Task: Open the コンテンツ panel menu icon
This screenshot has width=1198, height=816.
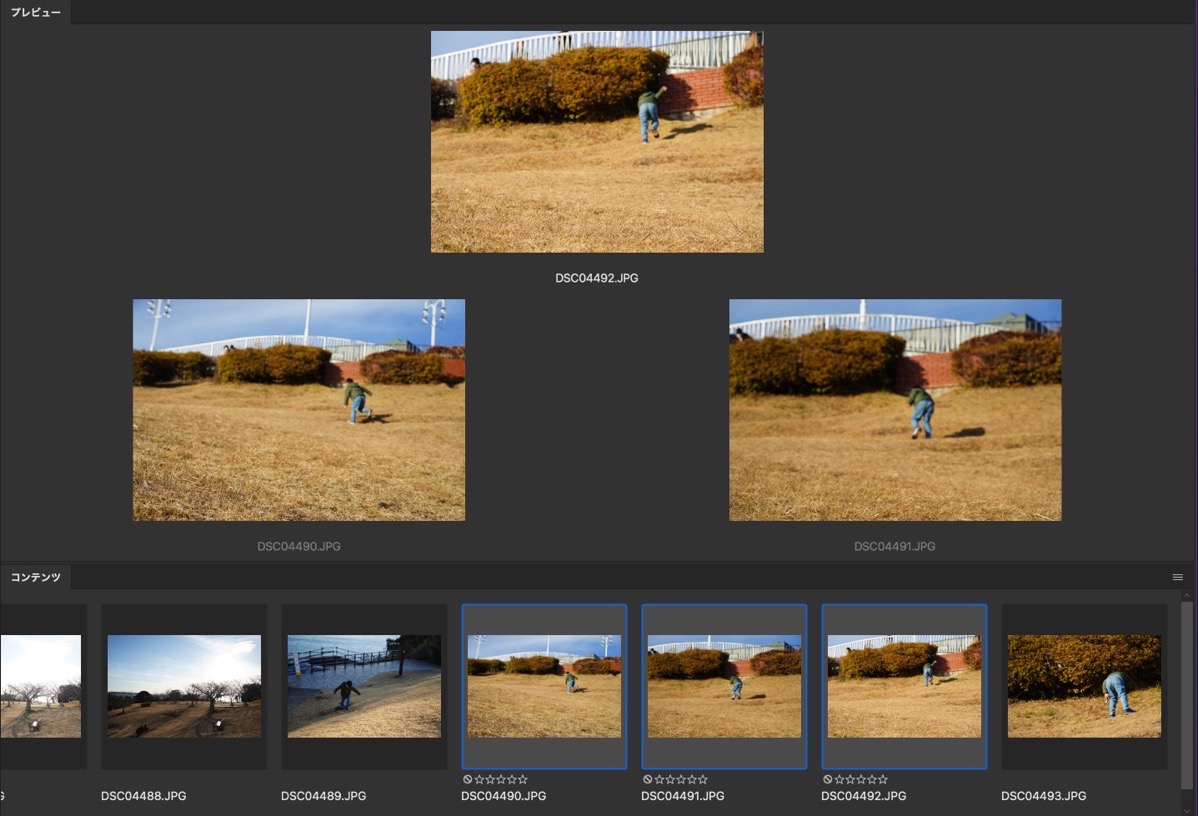Action: pyautogui.click(x=1177, y=577)
